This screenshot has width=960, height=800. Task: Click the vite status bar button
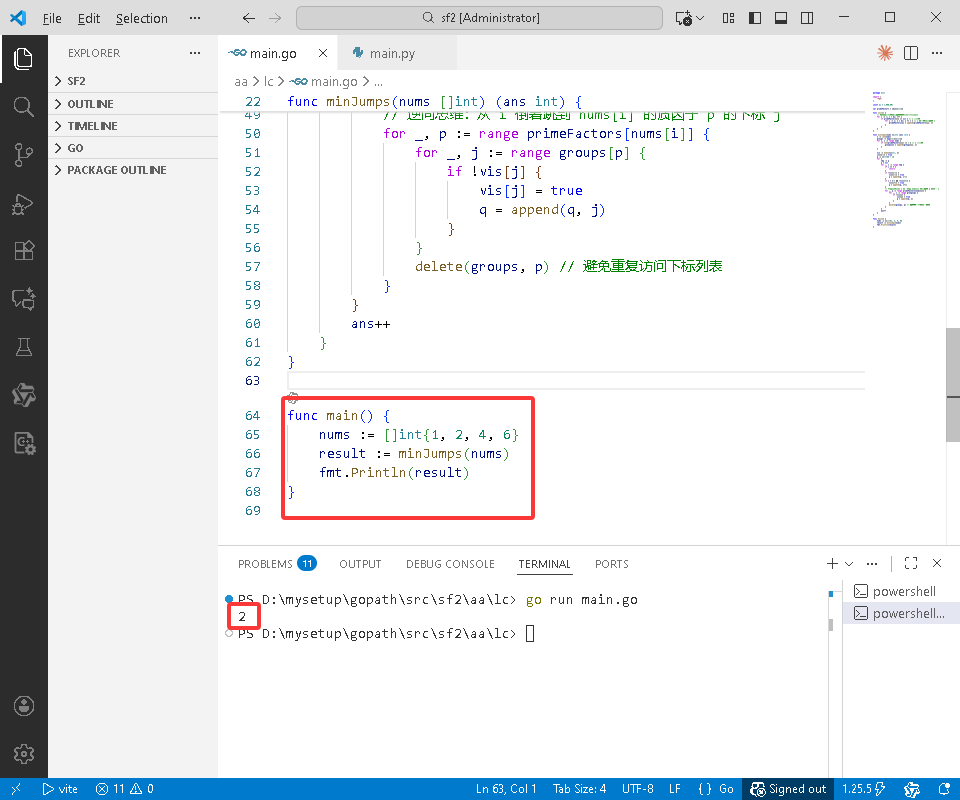[60, 789]
